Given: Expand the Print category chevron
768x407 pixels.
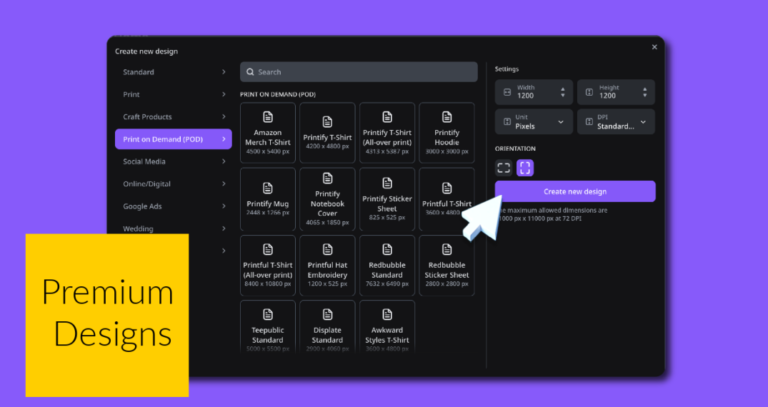Looking at the screenshot, I should click(224, 94).
